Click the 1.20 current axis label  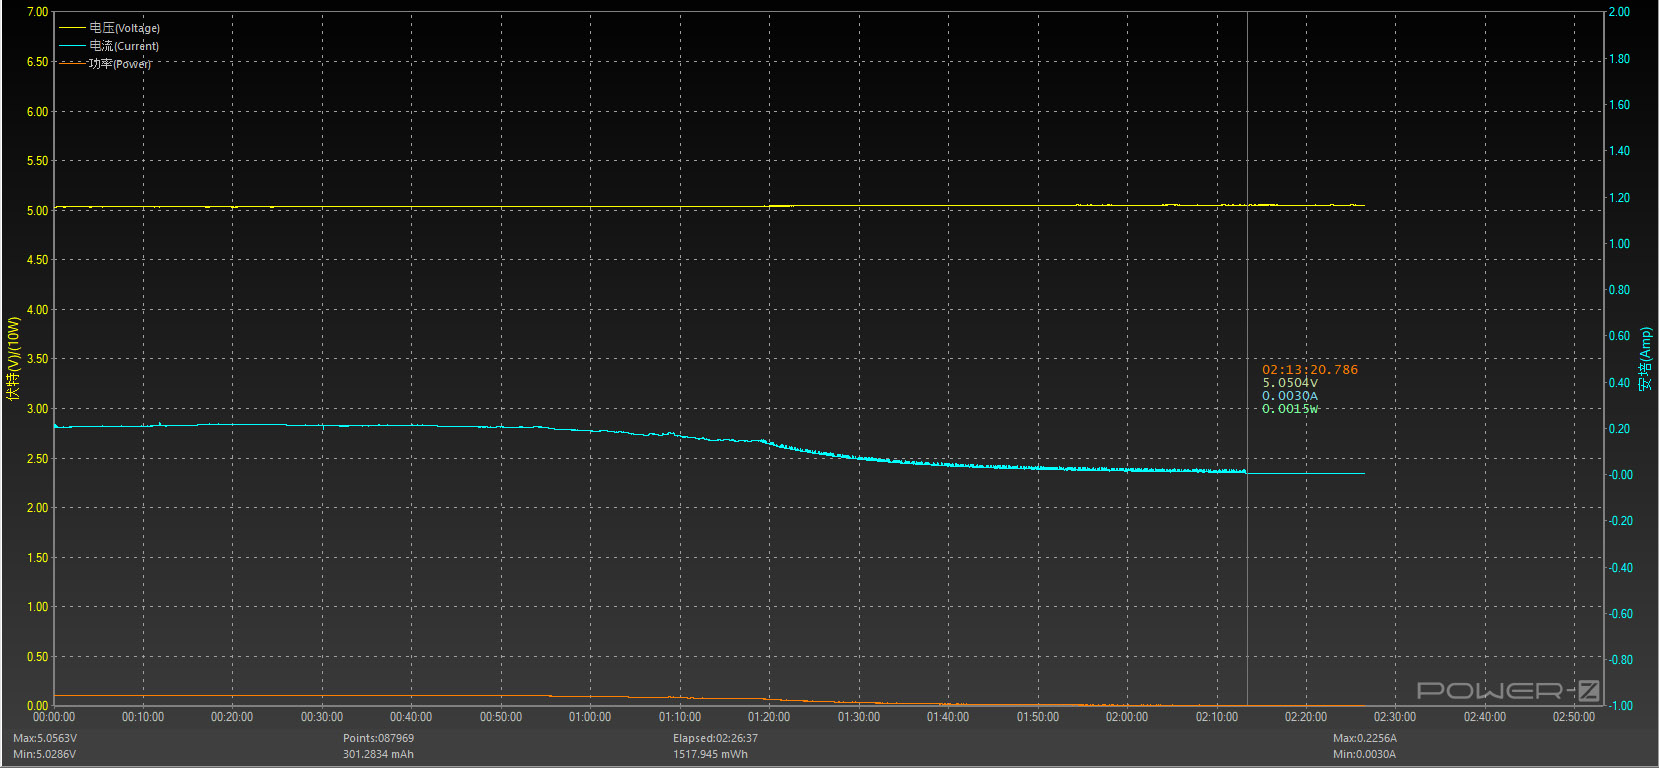1619,198
